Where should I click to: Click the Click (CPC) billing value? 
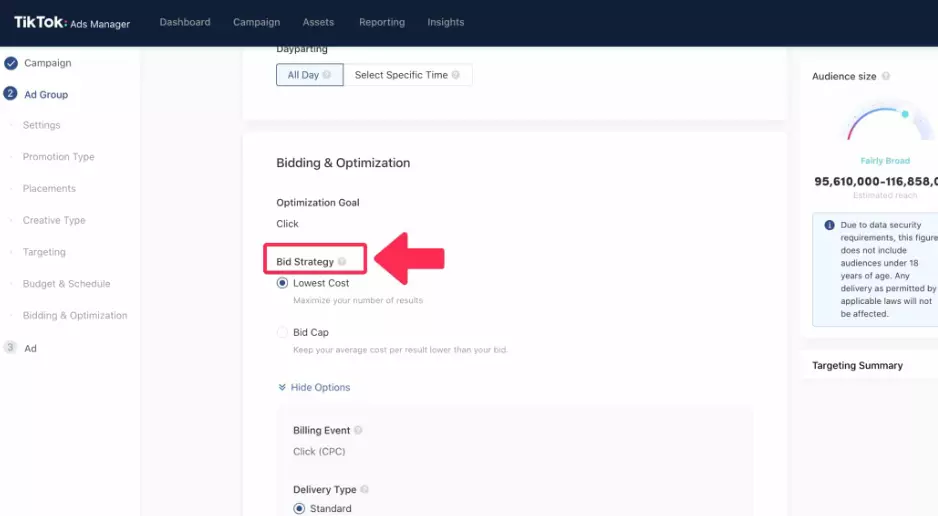click(319, 451)
